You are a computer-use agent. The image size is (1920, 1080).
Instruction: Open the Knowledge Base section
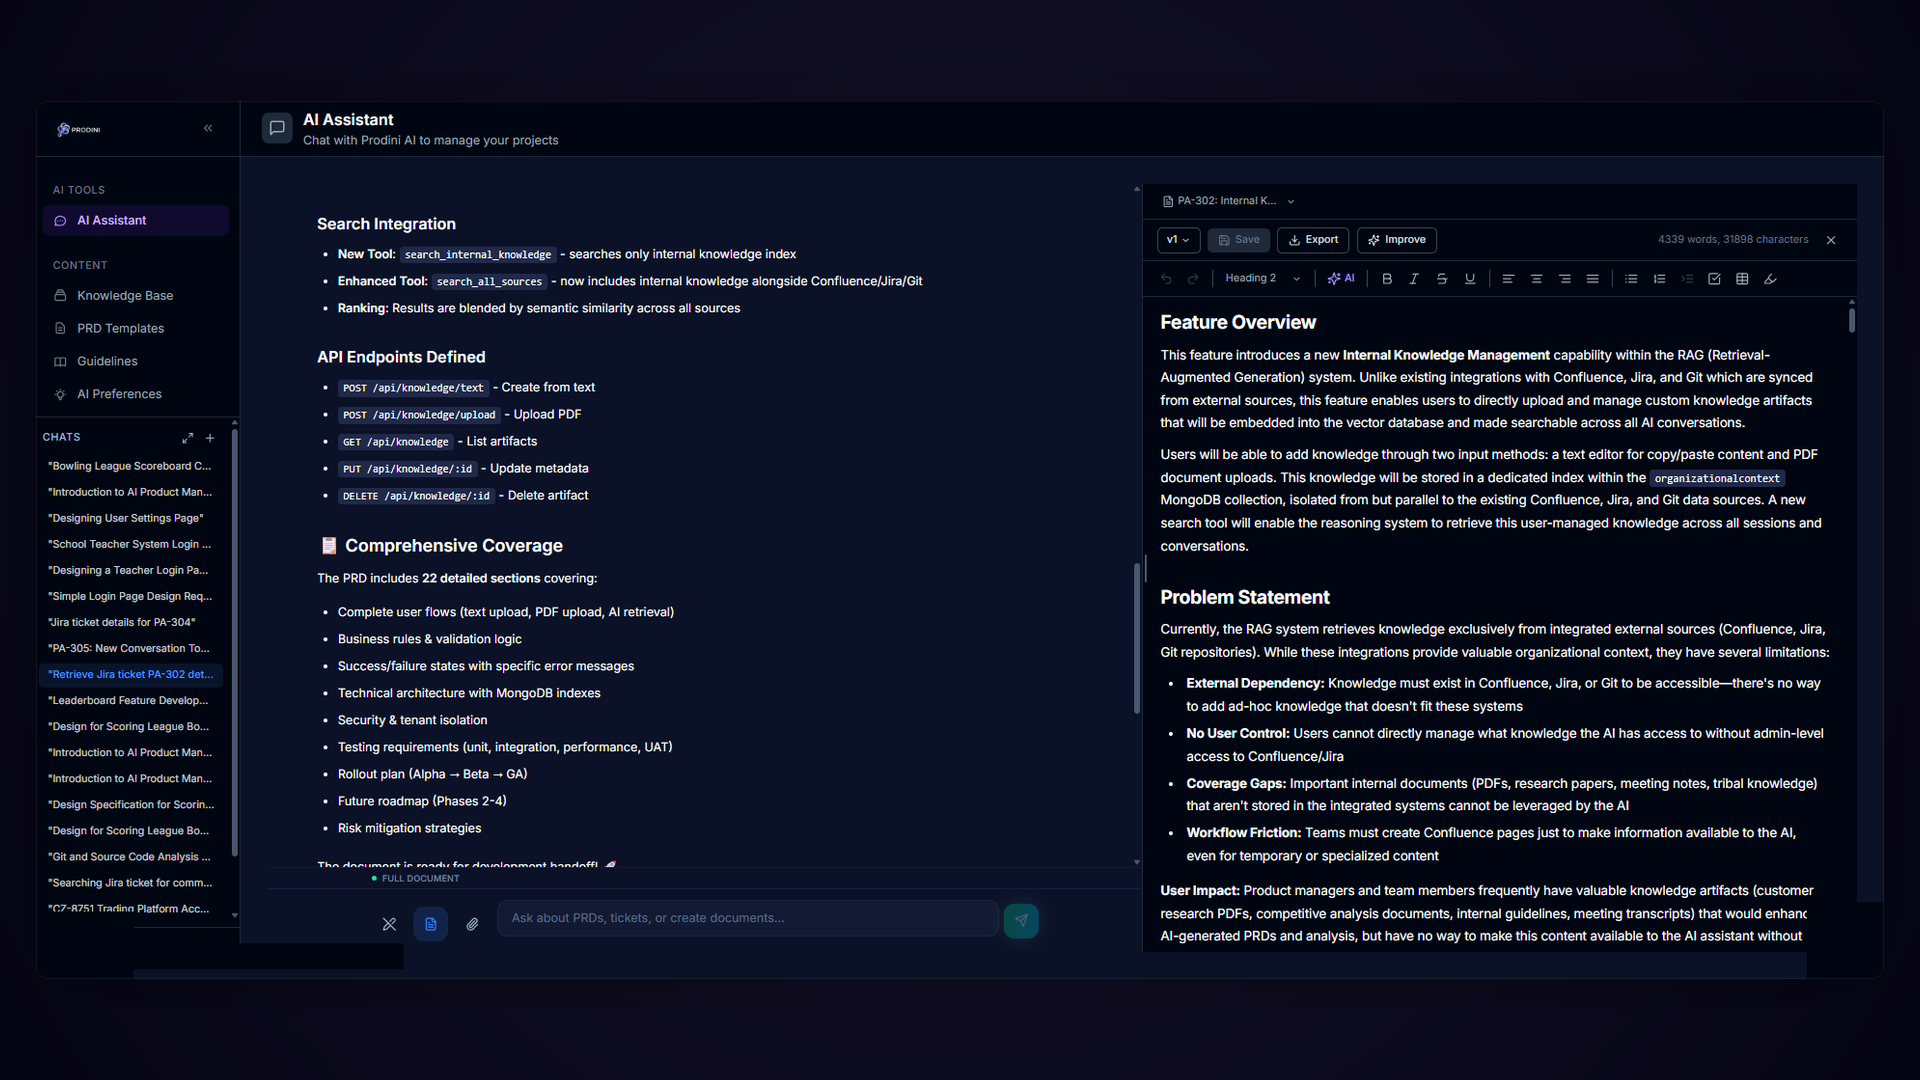click(124, 295)
